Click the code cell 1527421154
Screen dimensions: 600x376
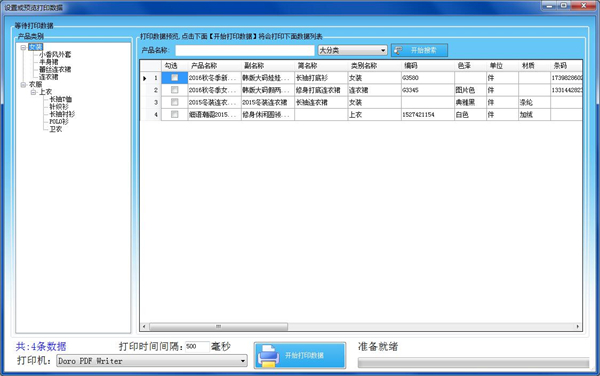[428, 115]
